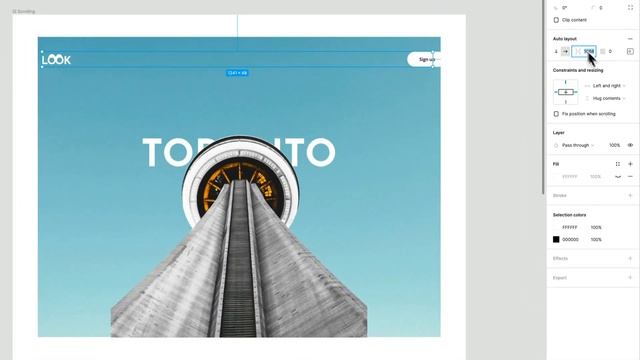
Task: Open fill styles icon in Fill section
Action: [x=618, y=164]
